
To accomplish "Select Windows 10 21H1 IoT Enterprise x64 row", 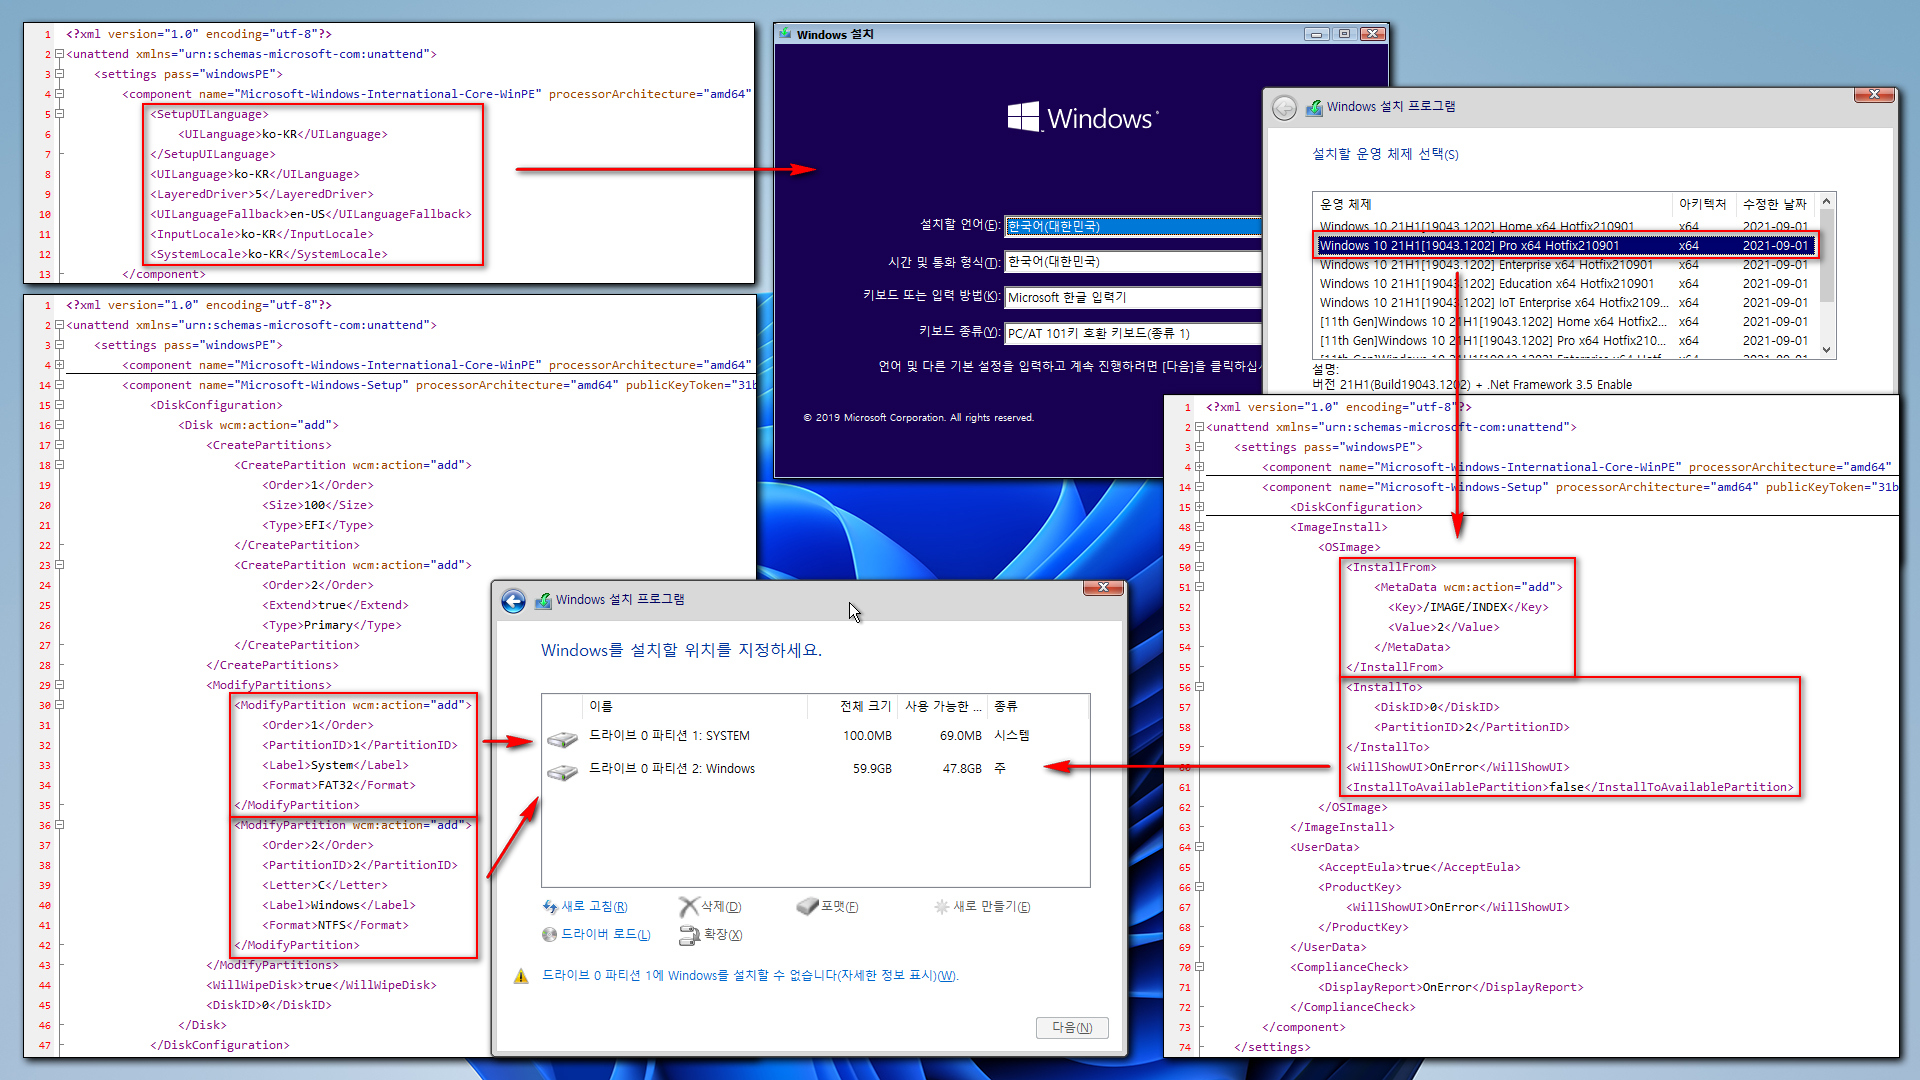I will coord(1564,303).
